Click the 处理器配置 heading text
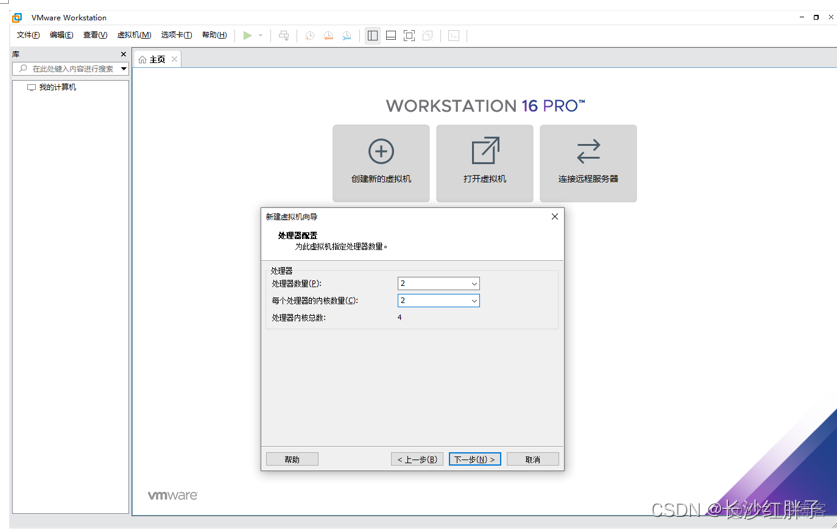This screenshot has width=837, height=529. click(x=297, y=235)
